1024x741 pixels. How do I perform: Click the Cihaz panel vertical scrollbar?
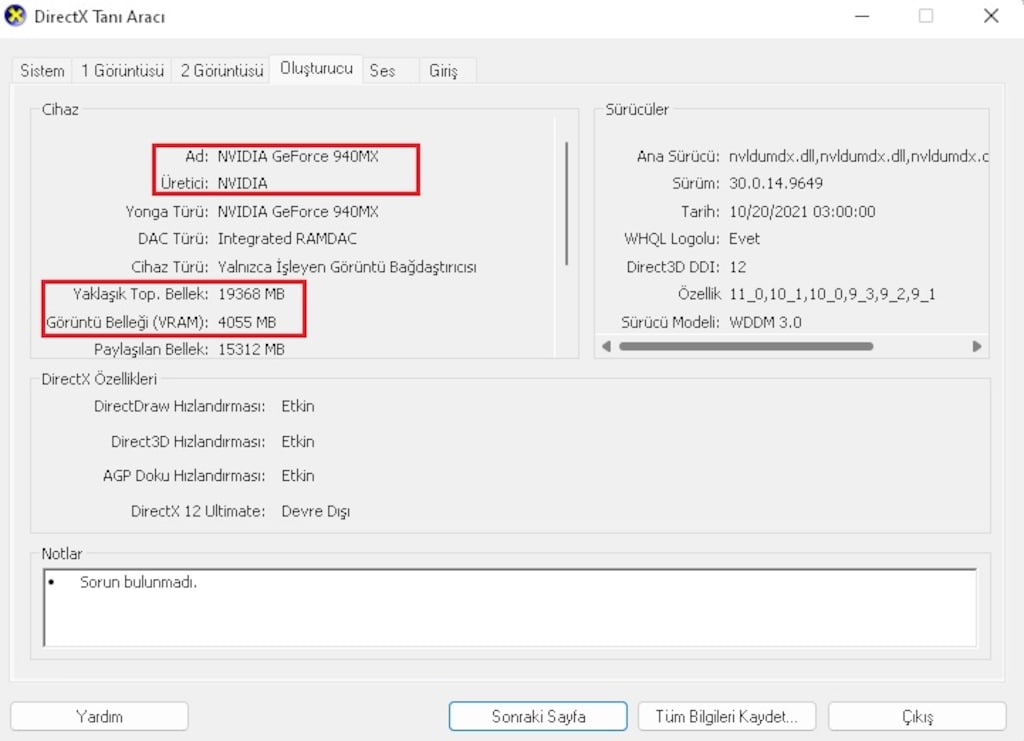(566, 204)
